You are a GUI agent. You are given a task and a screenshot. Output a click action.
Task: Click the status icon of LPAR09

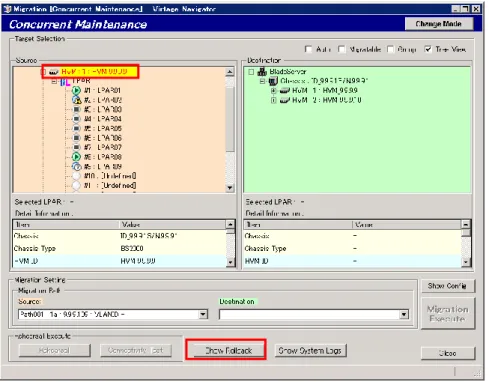[77, 166]
